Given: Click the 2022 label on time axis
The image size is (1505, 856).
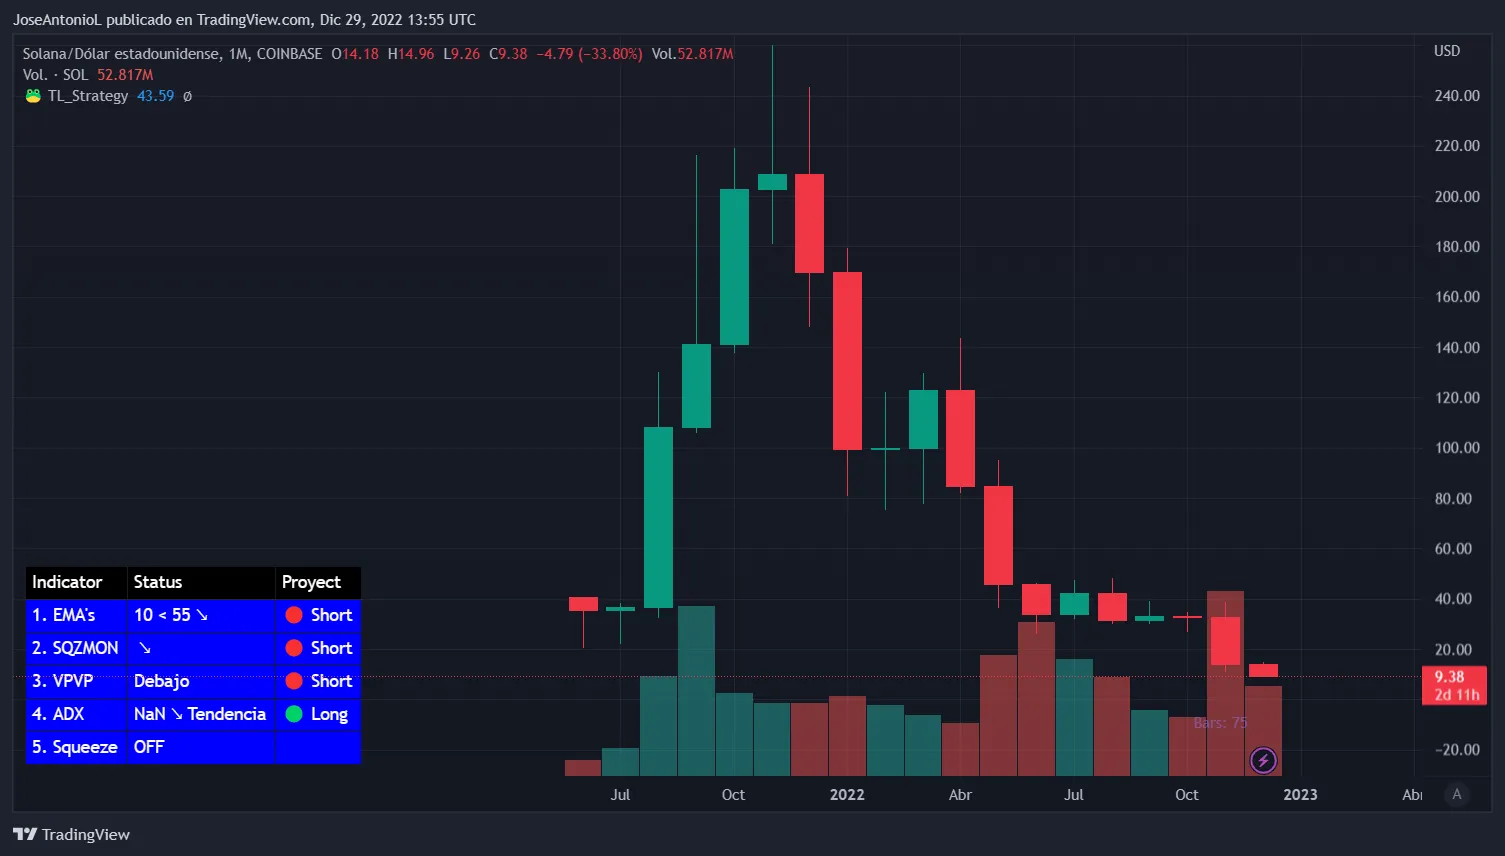Looking at the screenshot, I should 847,794.
